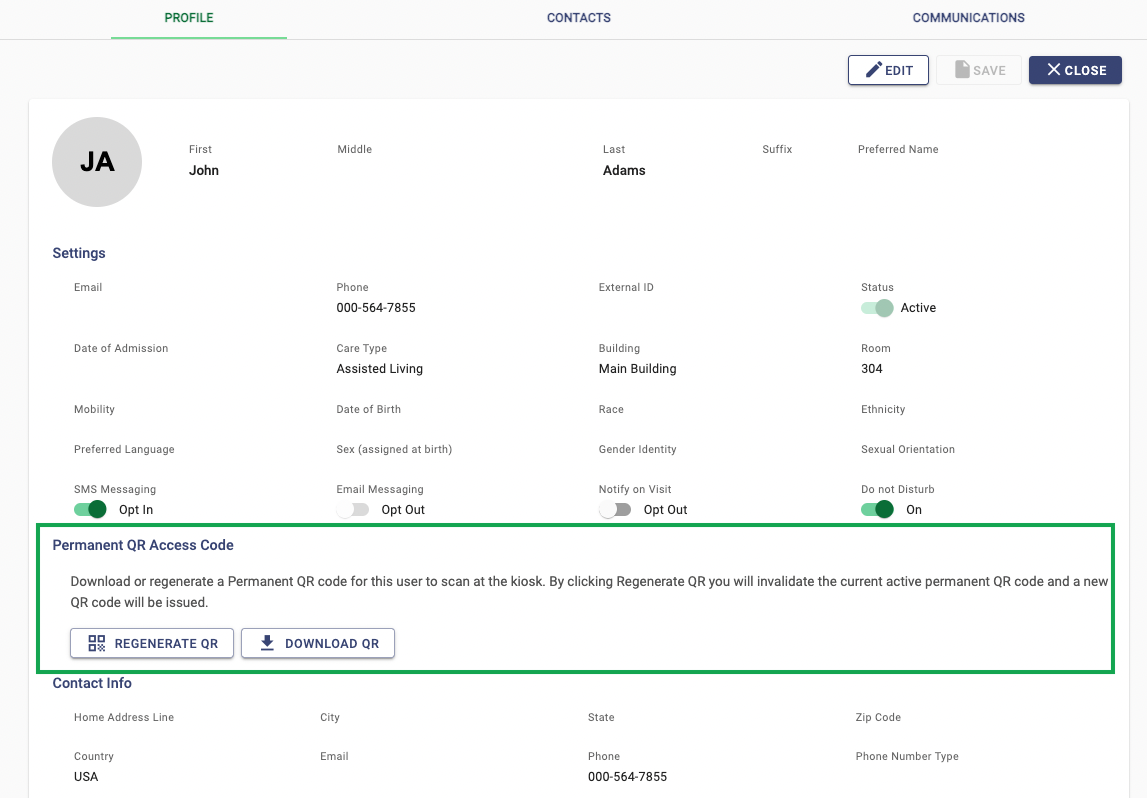
Task: Open the Care Type field showing Assisted Living
Action: (x=379, y=369)
